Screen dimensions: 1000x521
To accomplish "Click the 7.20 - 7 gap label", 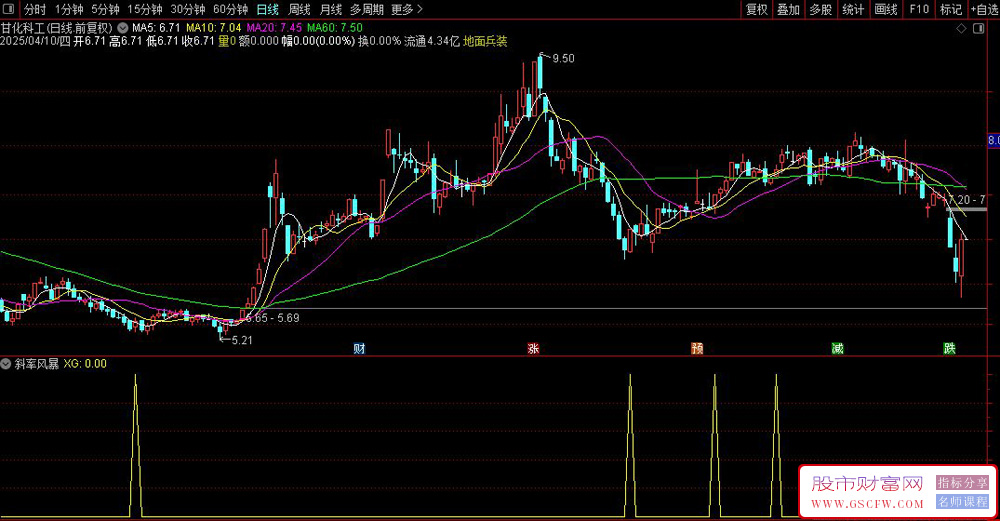I will (x=967, y=200).
